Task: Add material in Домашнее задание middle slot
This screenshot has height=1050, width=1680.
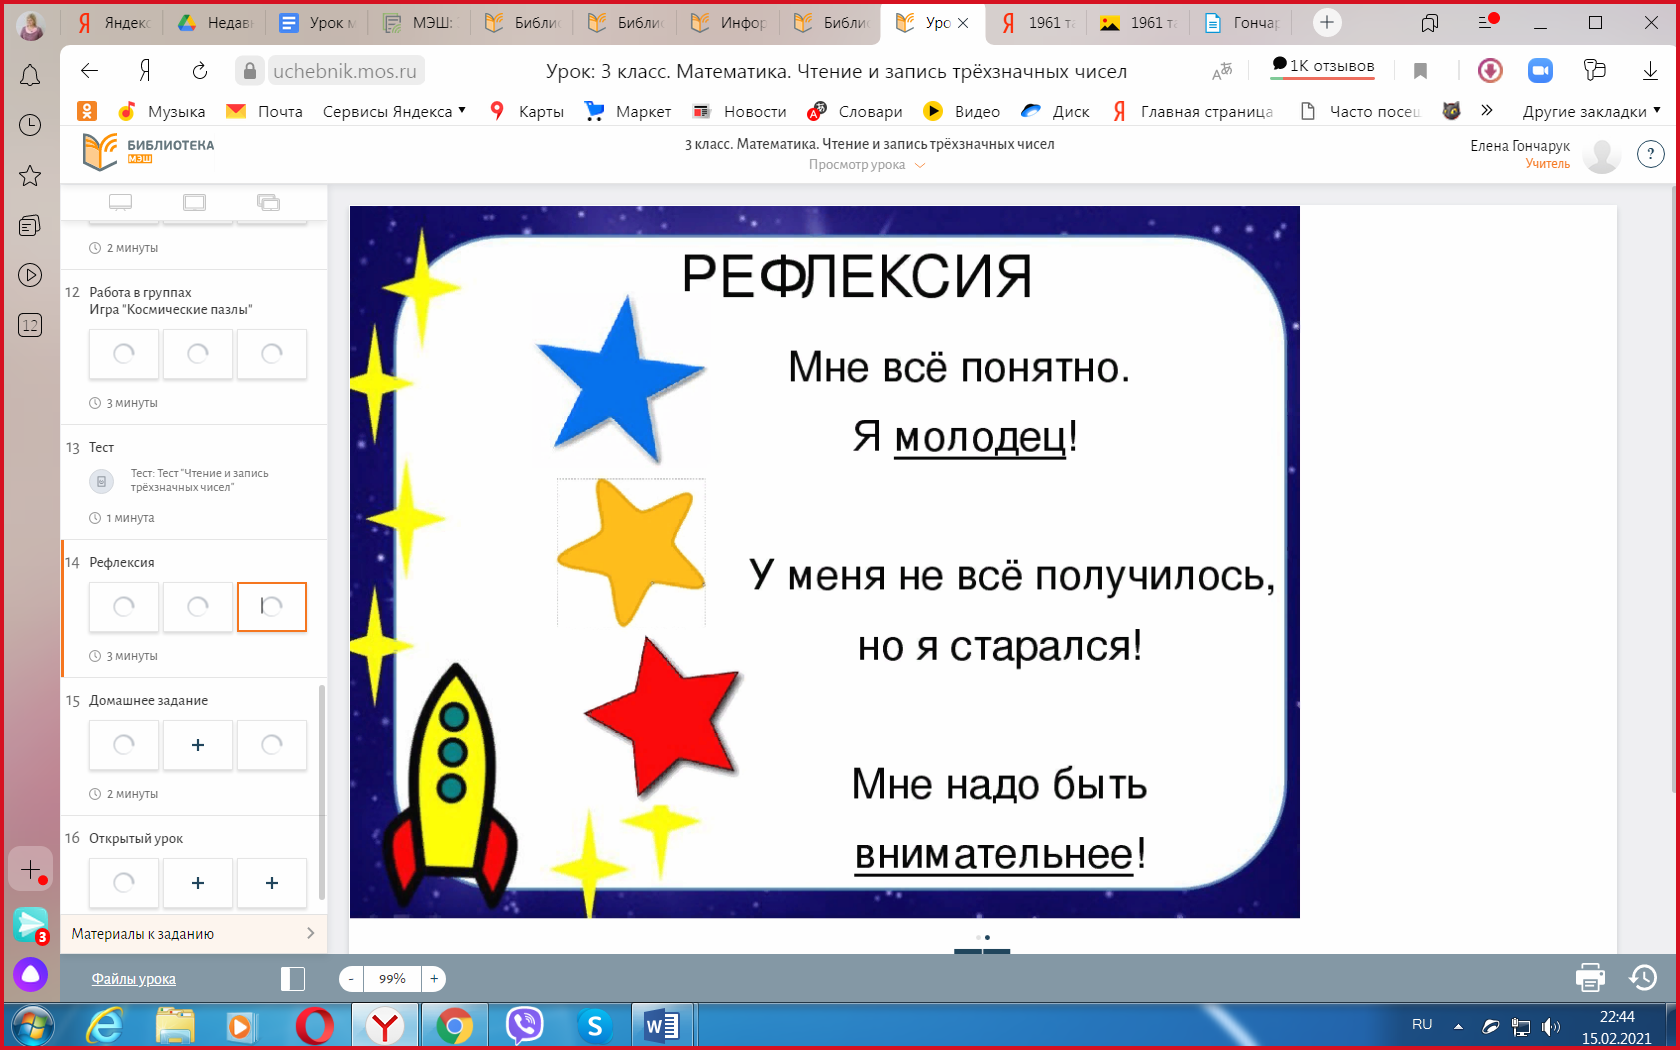Action: click(198, 745)
